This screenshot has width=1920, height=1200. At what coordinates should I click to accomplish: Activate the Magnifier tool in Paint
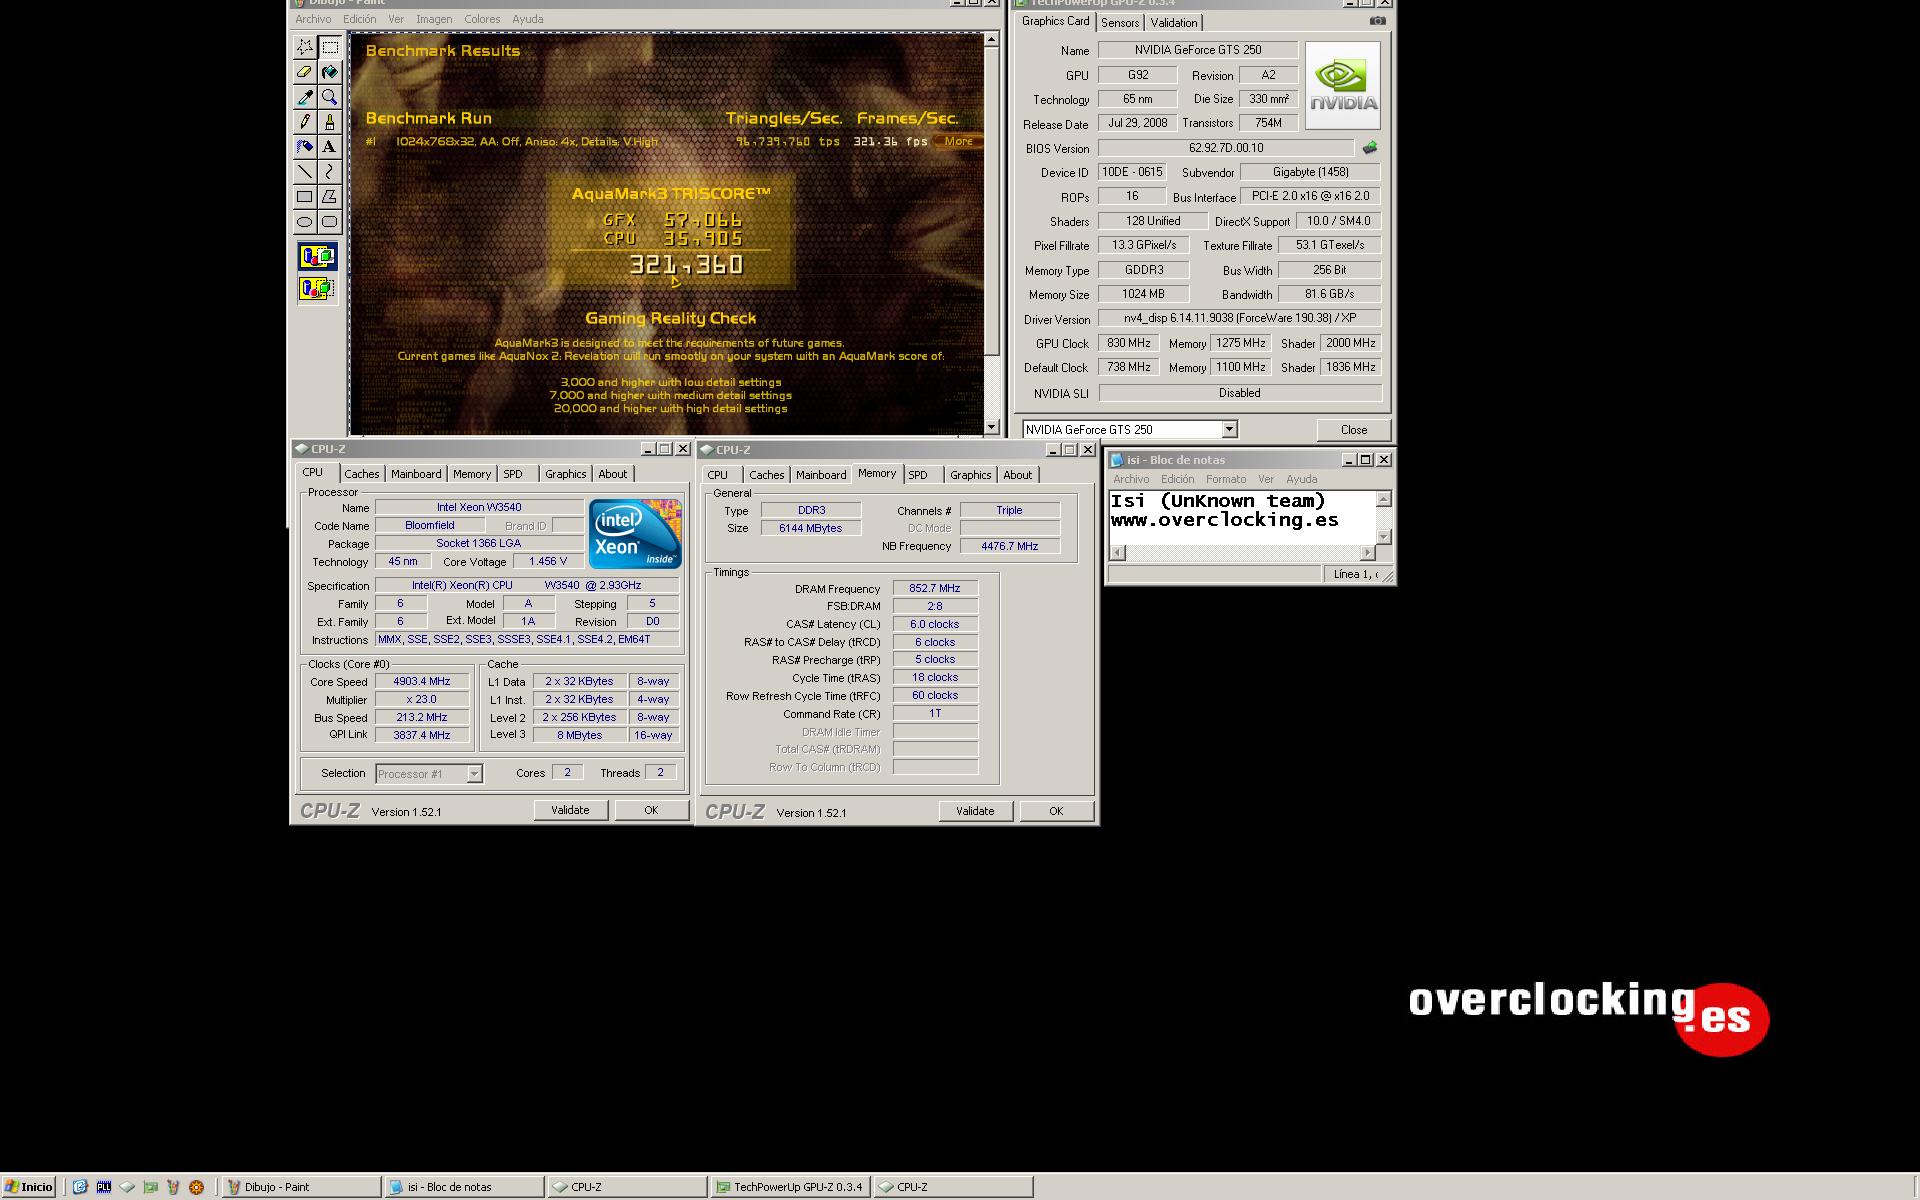click(x=330, y=97)
